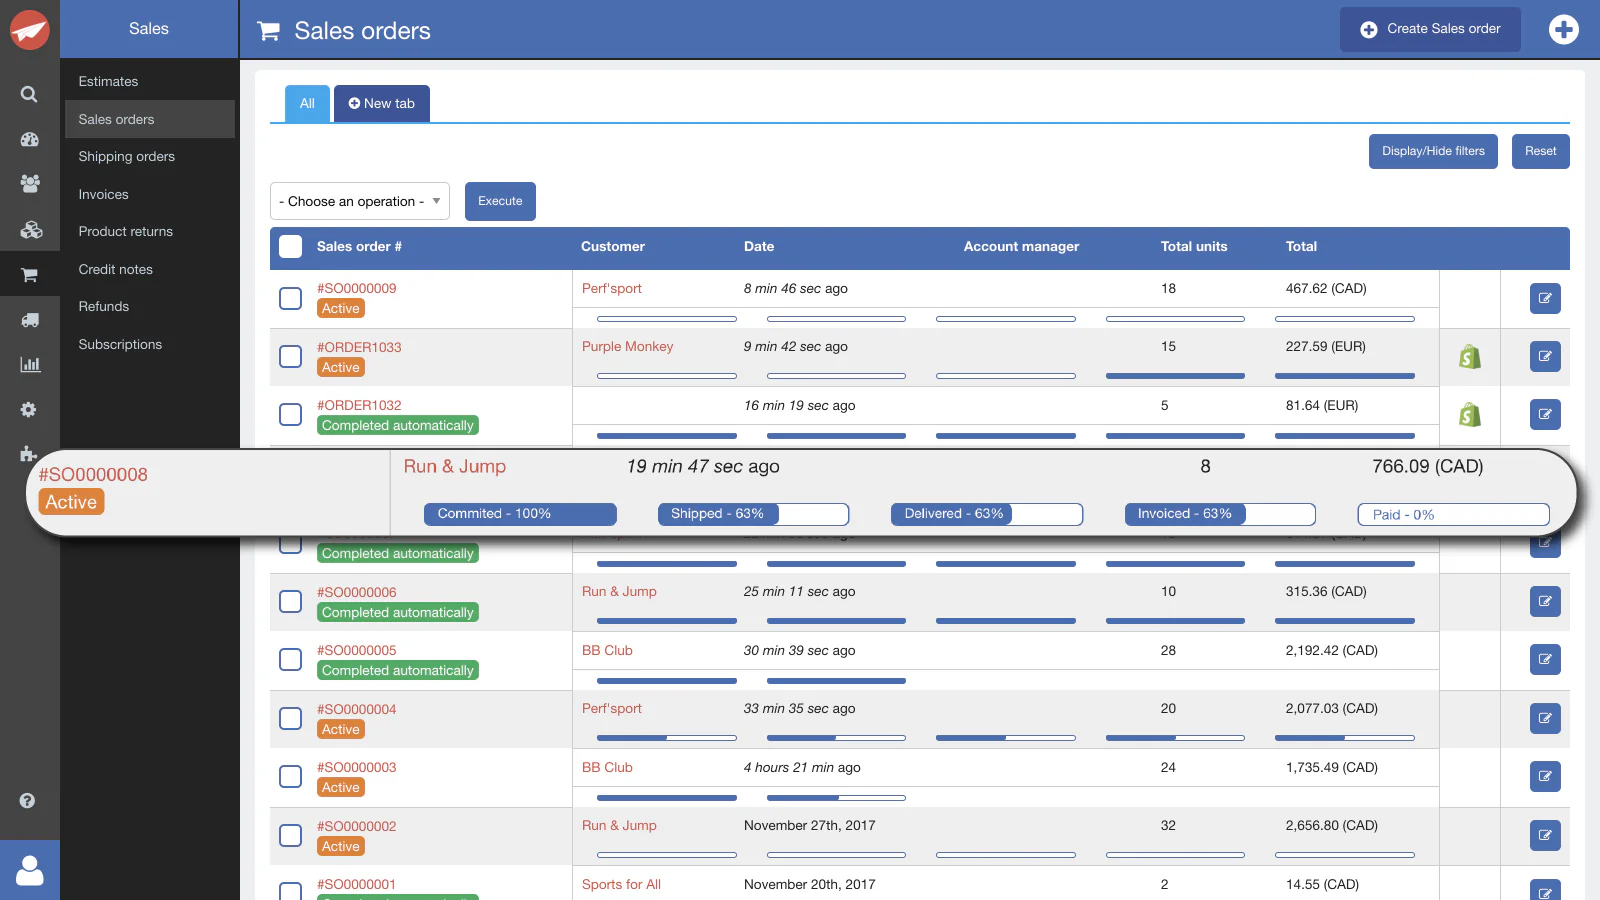Open the search sidebar icon
The width and height of the screenshot is (1600, 900).
point(29,94)
